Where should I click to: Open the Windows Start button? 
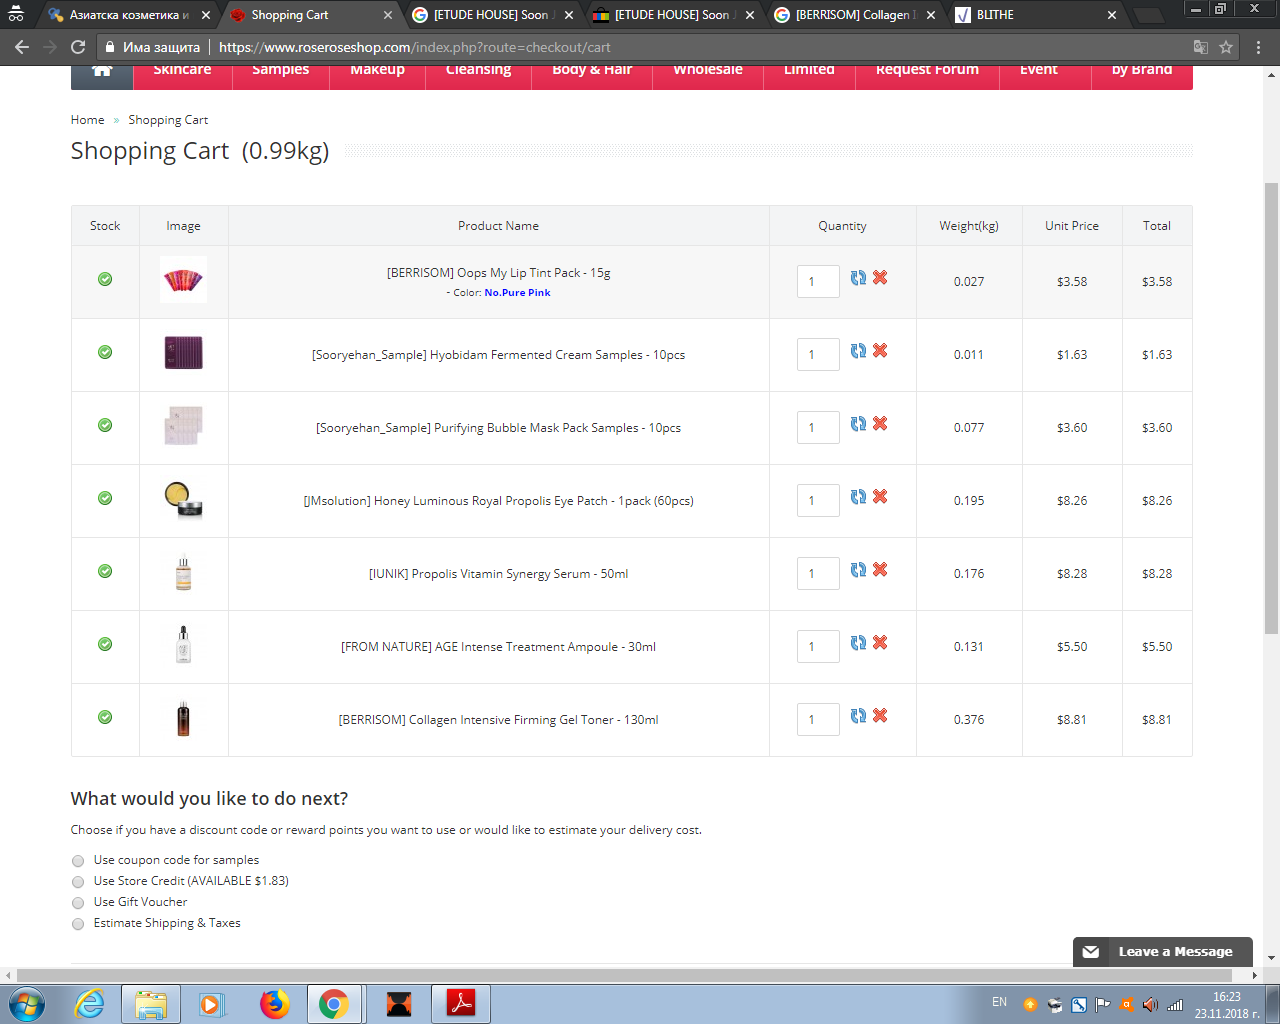[x=27, y=1004]
